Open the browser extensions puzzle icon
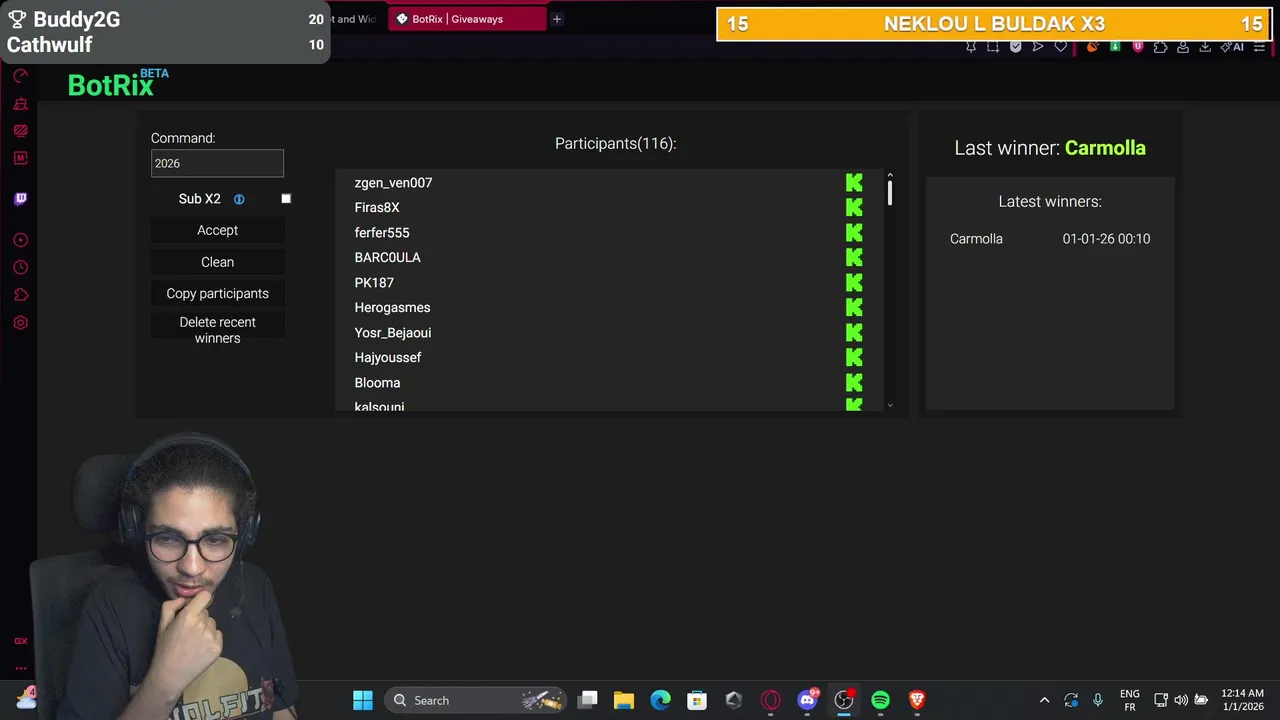 point(1160,47)
